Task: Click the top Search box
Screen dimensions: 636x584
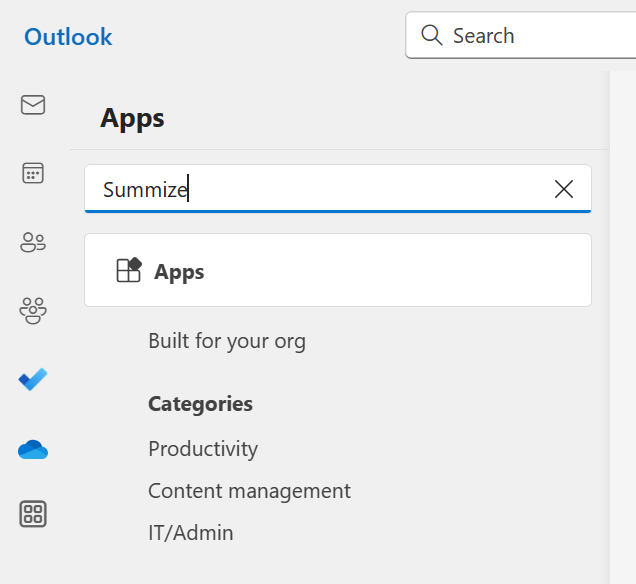Action: coord(521,35)
